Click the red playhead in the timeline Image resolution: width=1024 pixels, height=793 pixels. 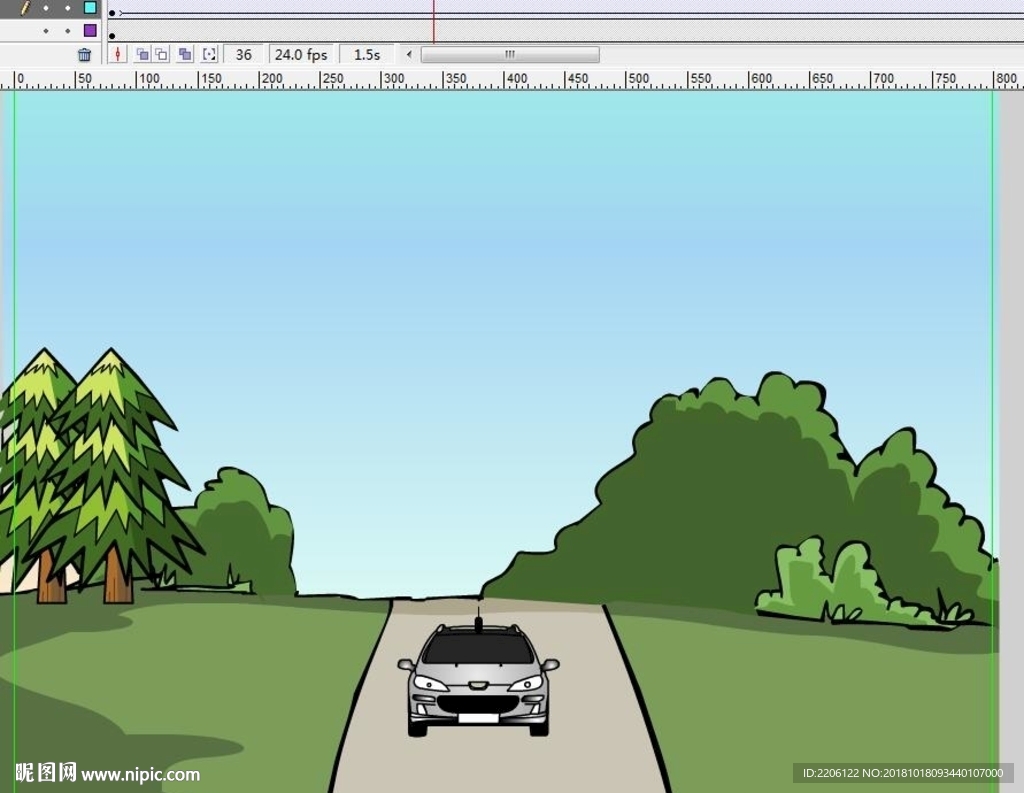coord(433,20)
